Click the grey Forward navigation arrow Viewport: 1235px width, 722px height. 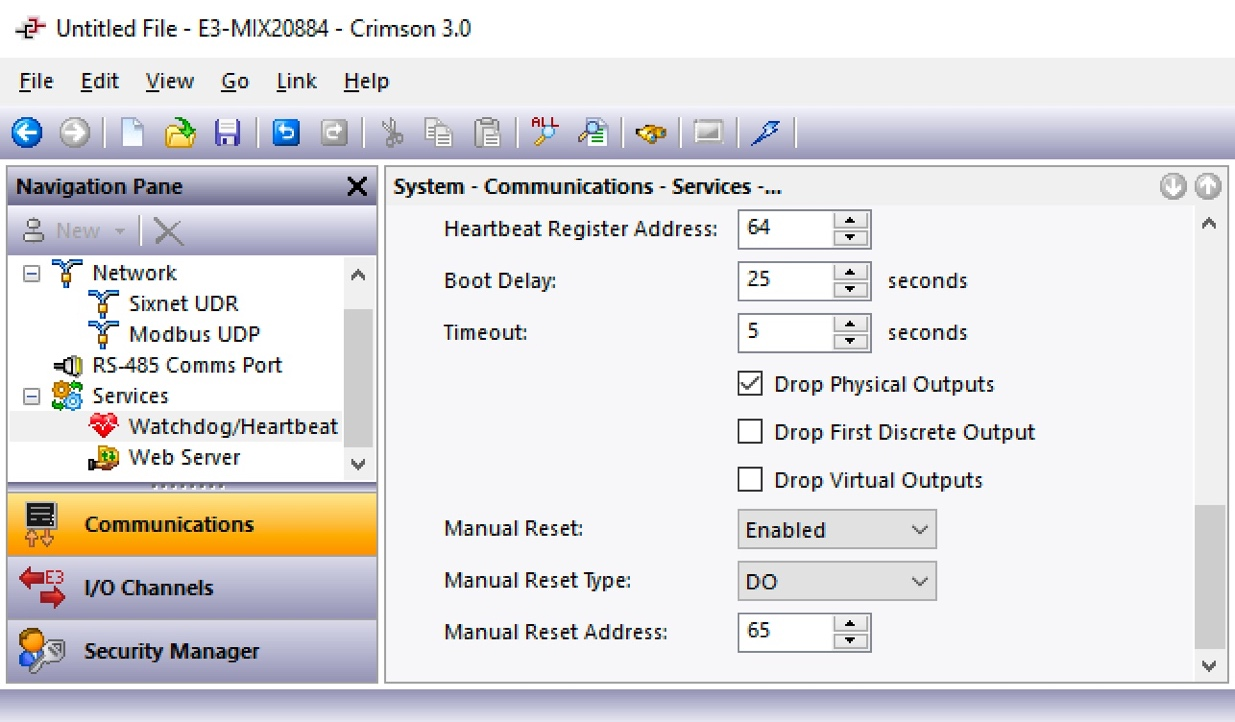(x=74, y=132)
